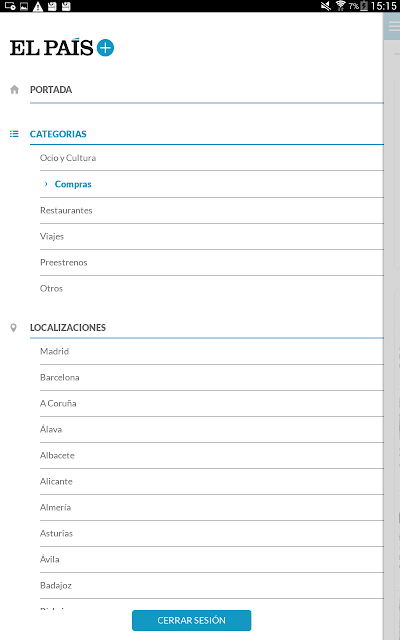Click the location pin icon beside Localizaciones
Screen dimensions: 400x640
(x=13, y=328)
